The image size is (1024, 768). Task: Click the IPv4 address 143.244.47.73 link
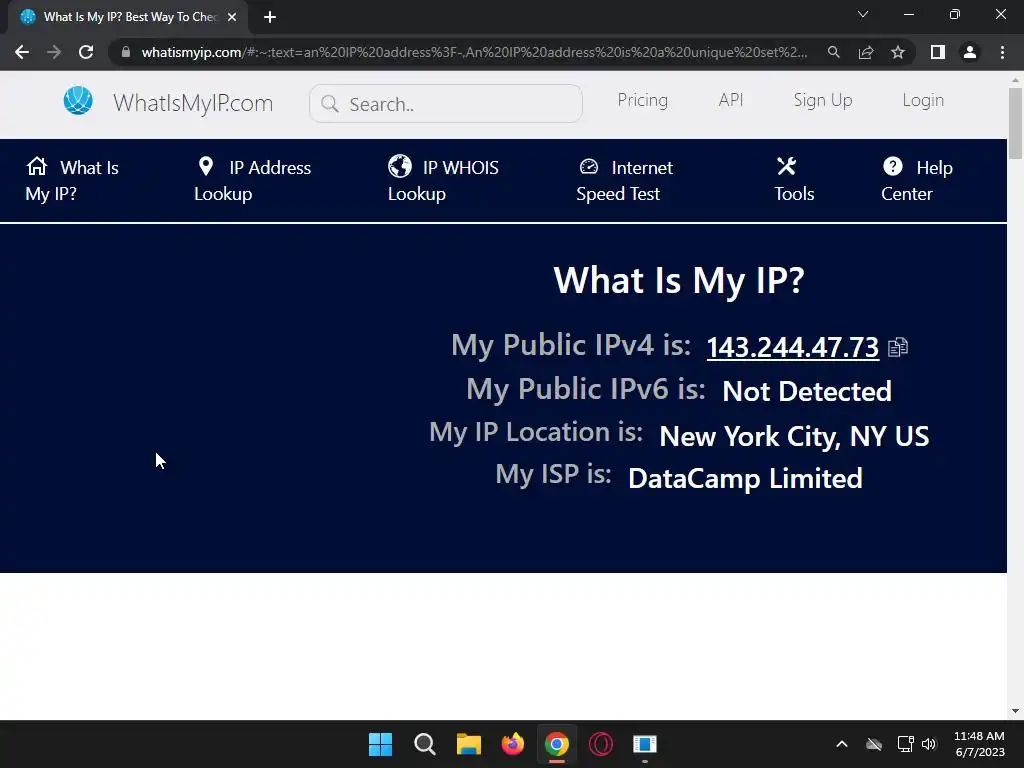(x=792, y=347)
